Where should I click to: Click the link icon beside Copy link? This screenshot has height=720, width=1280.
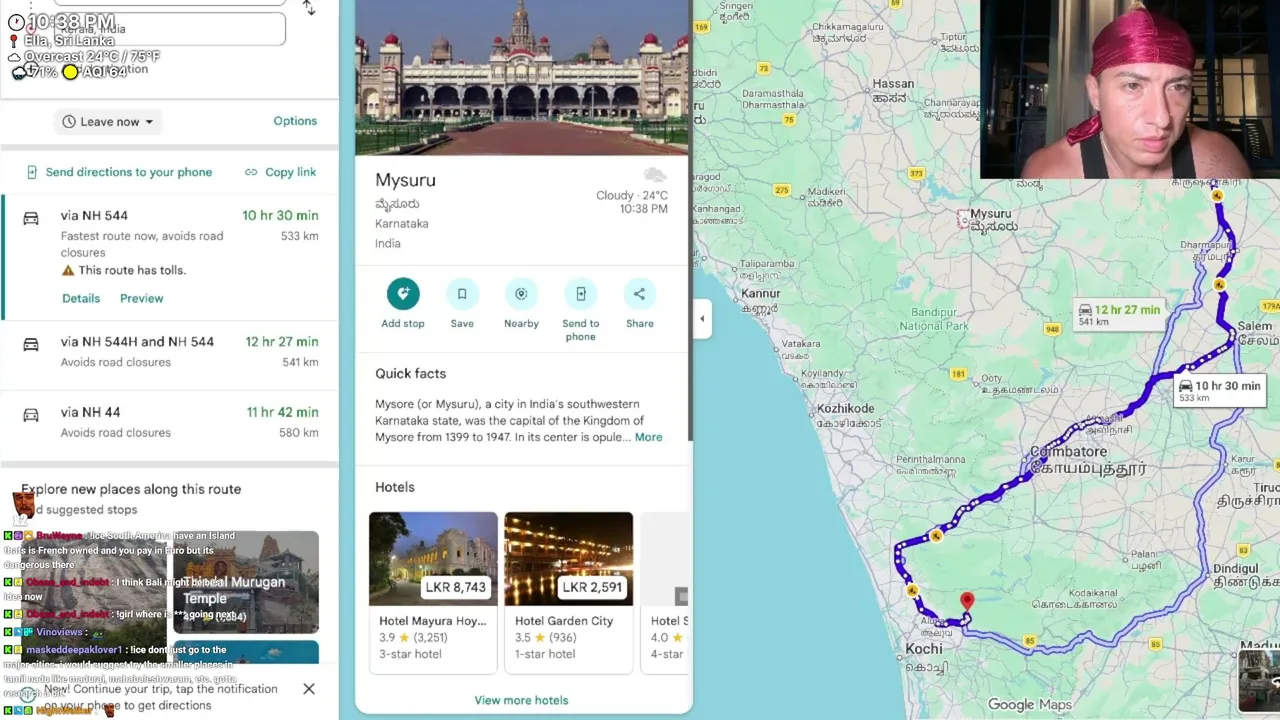click(x=251, y=172)
